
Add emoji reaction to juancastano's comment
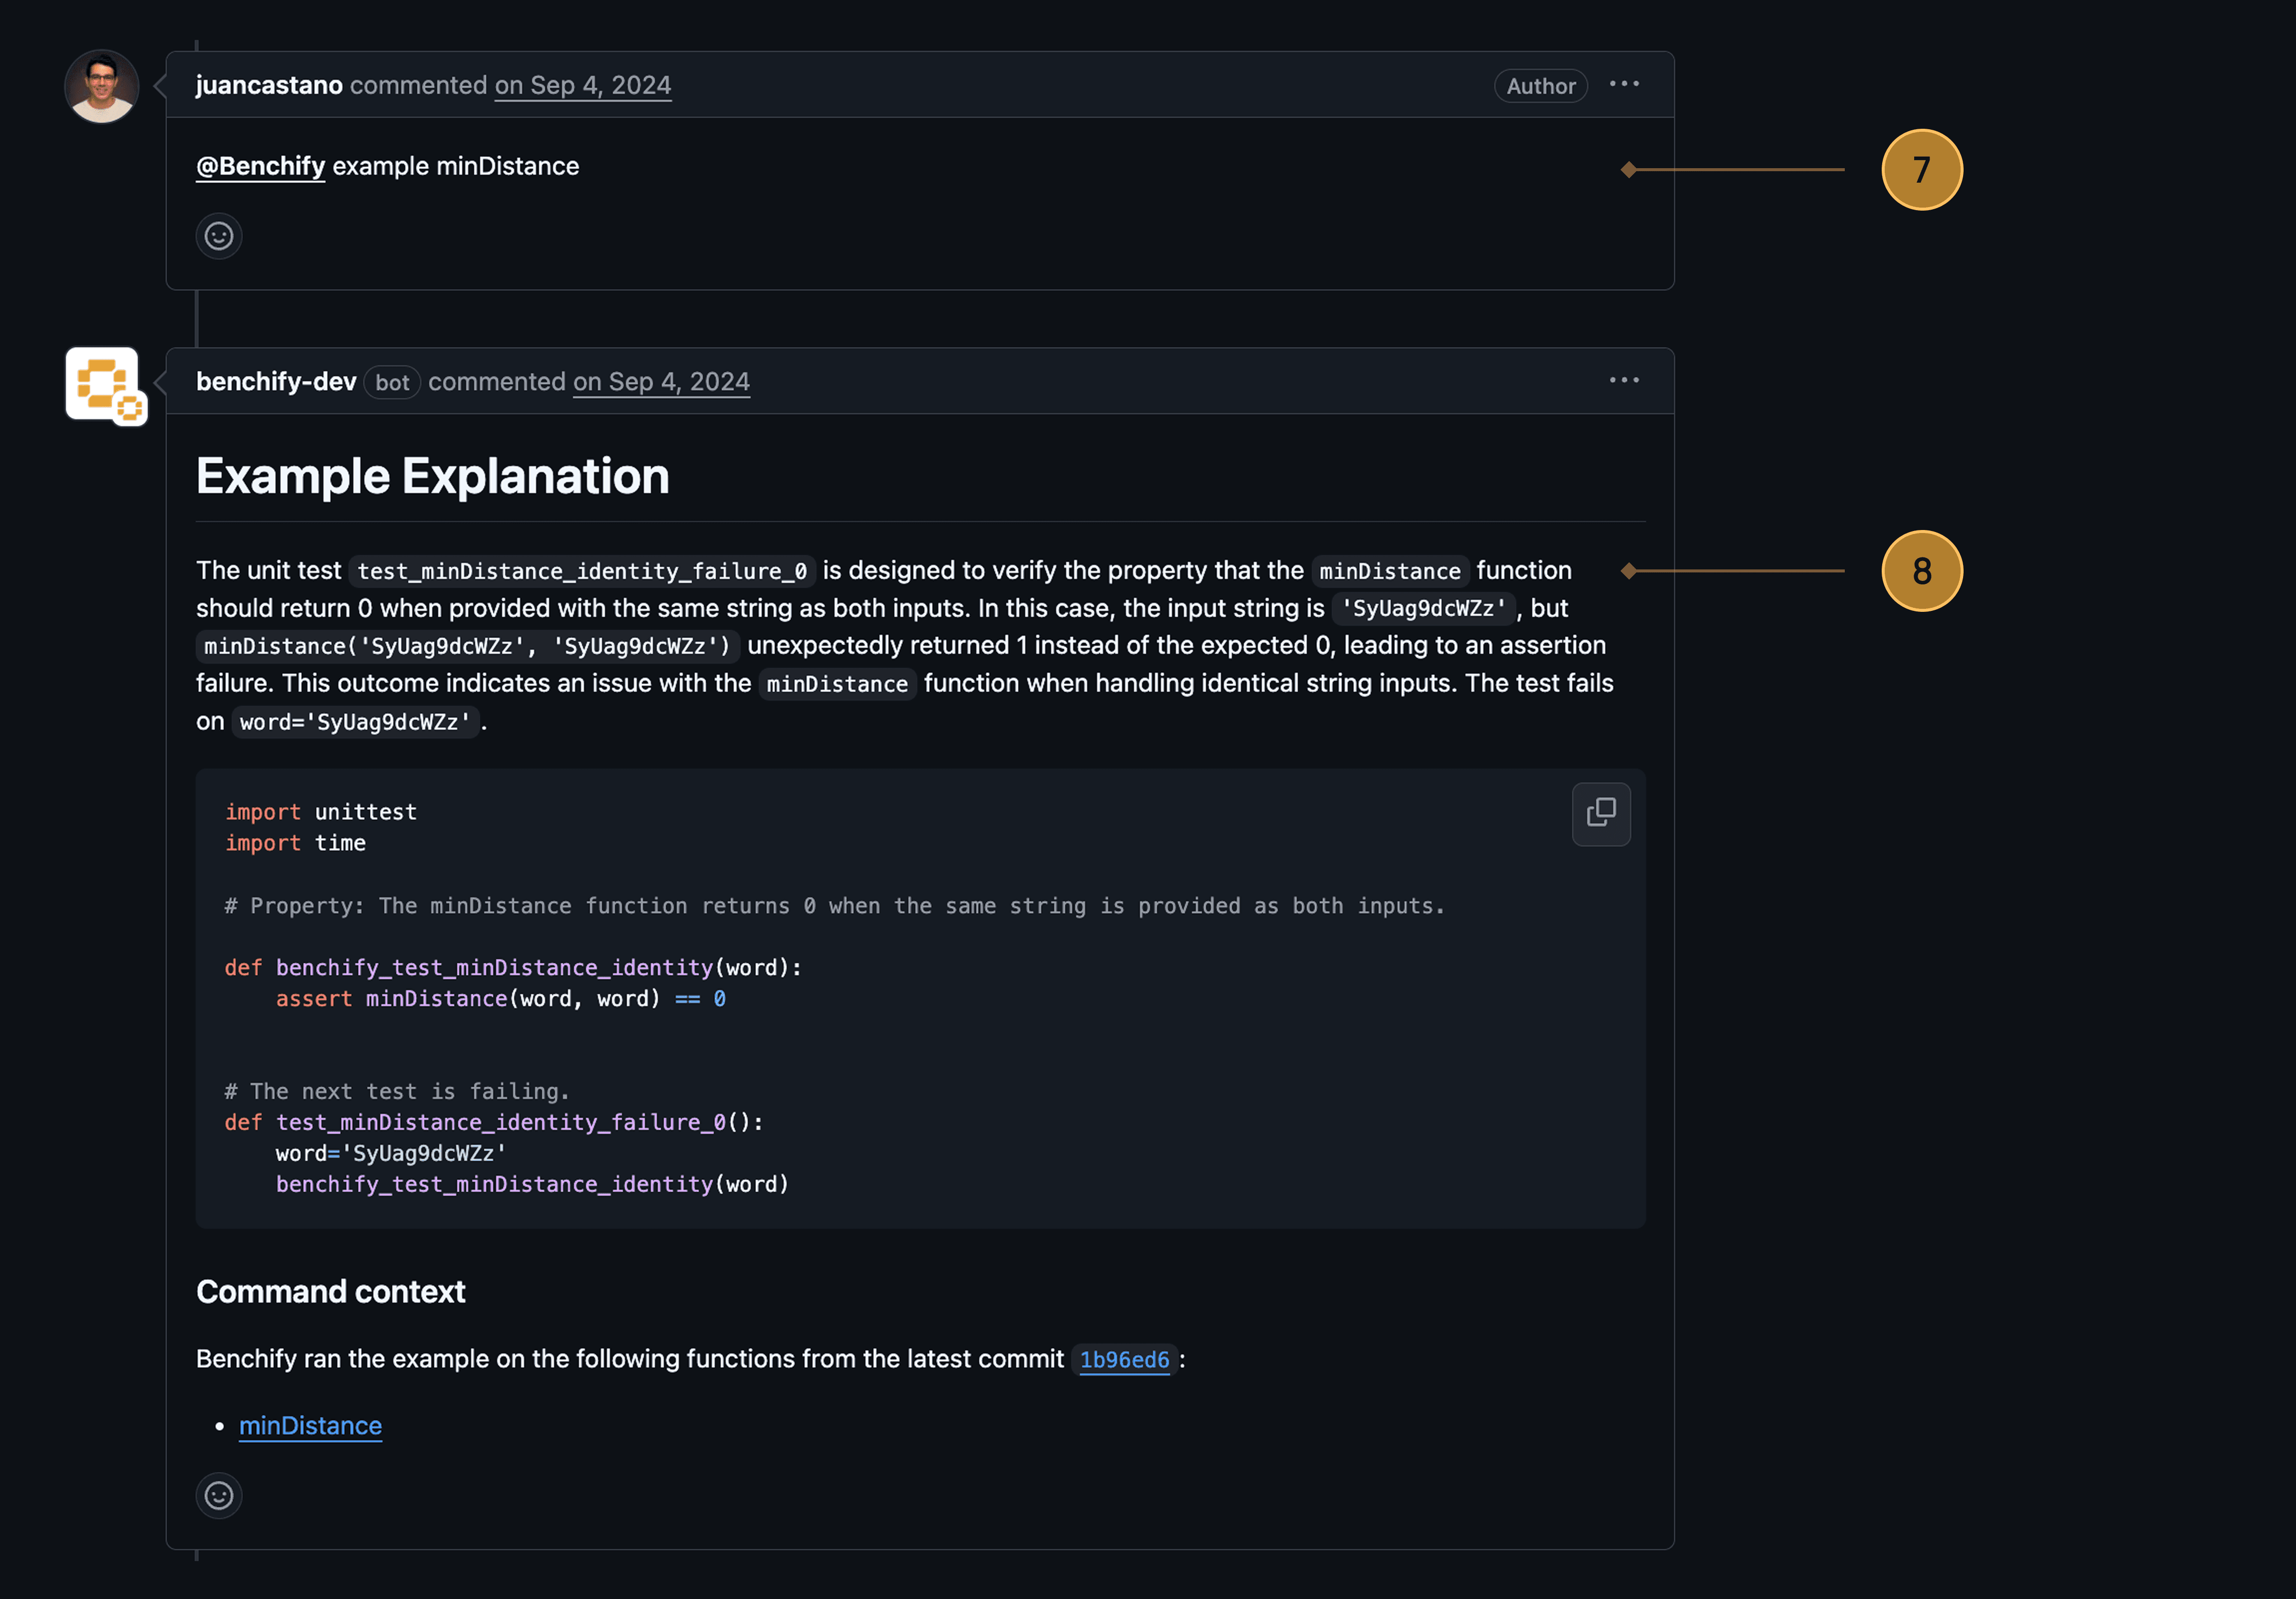click(x=219, y=236)
